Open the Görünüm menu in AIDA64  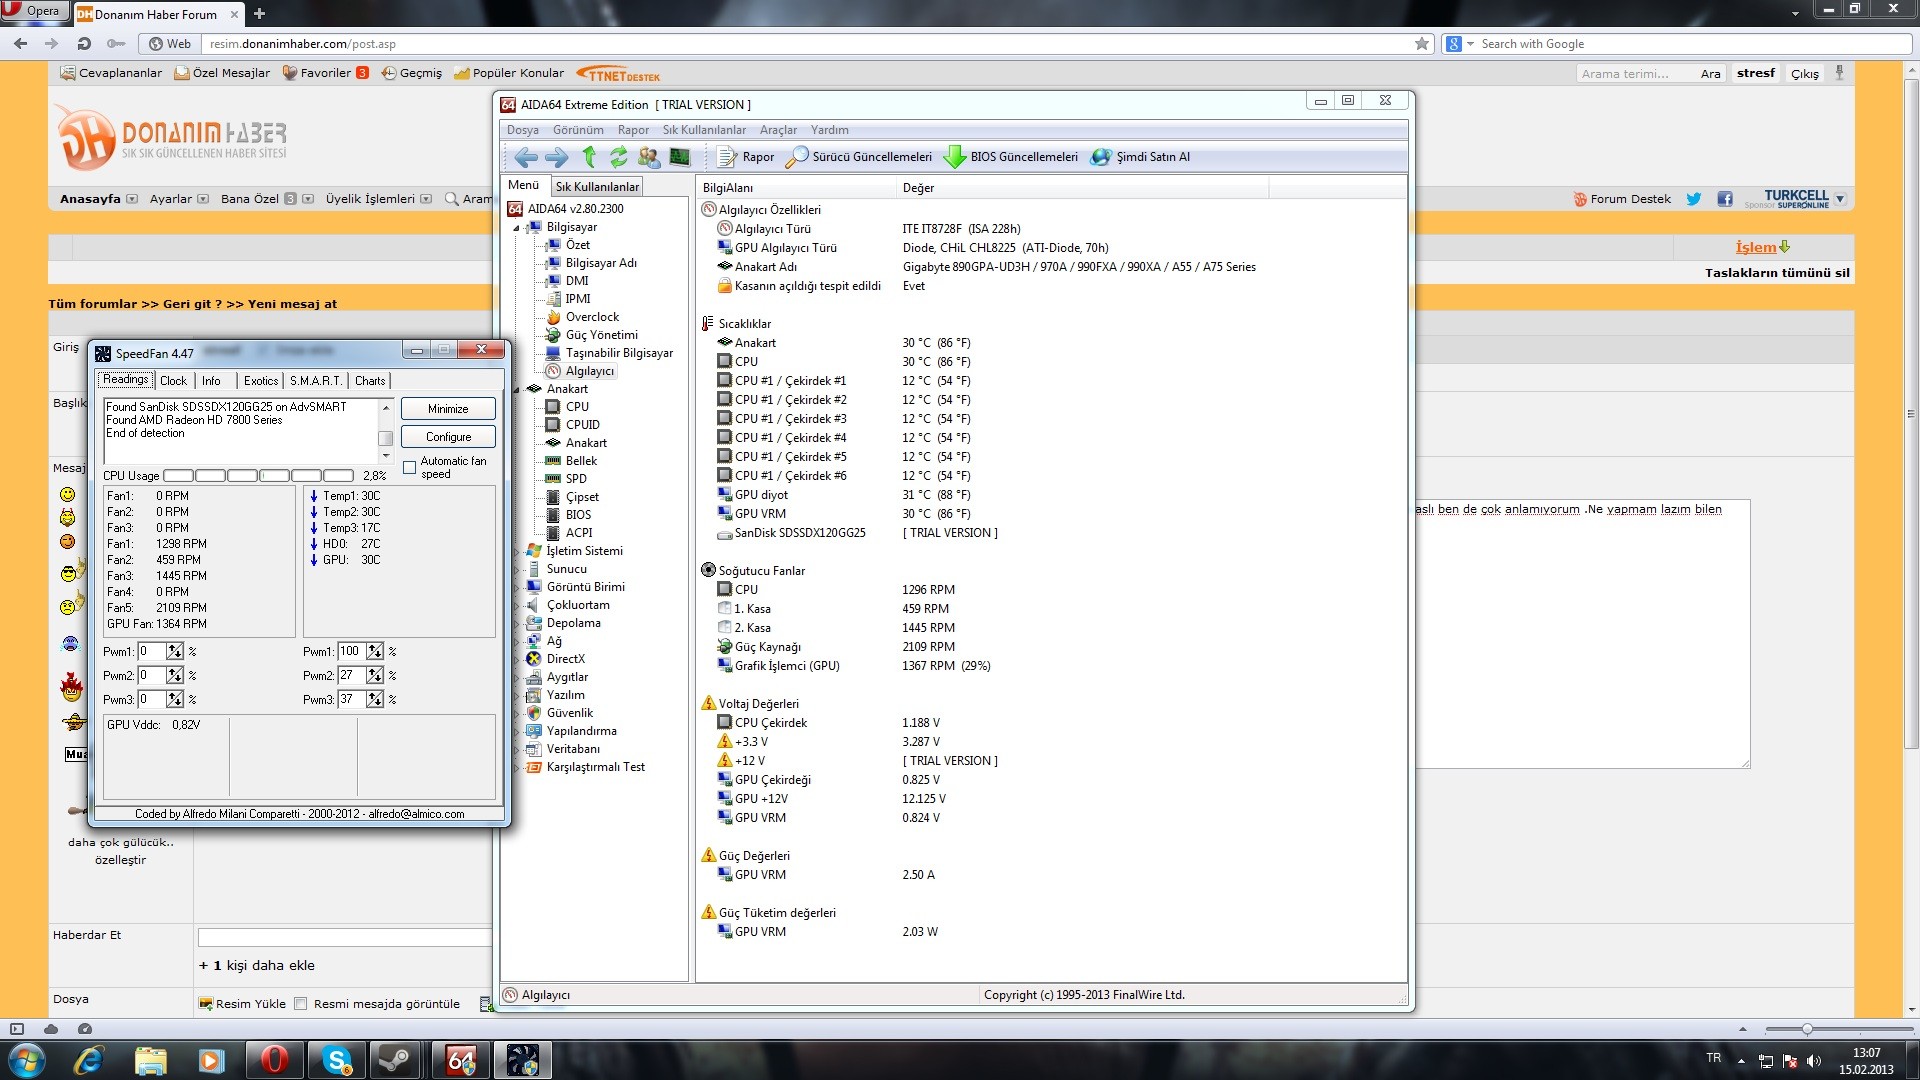(x=578, y=130)
